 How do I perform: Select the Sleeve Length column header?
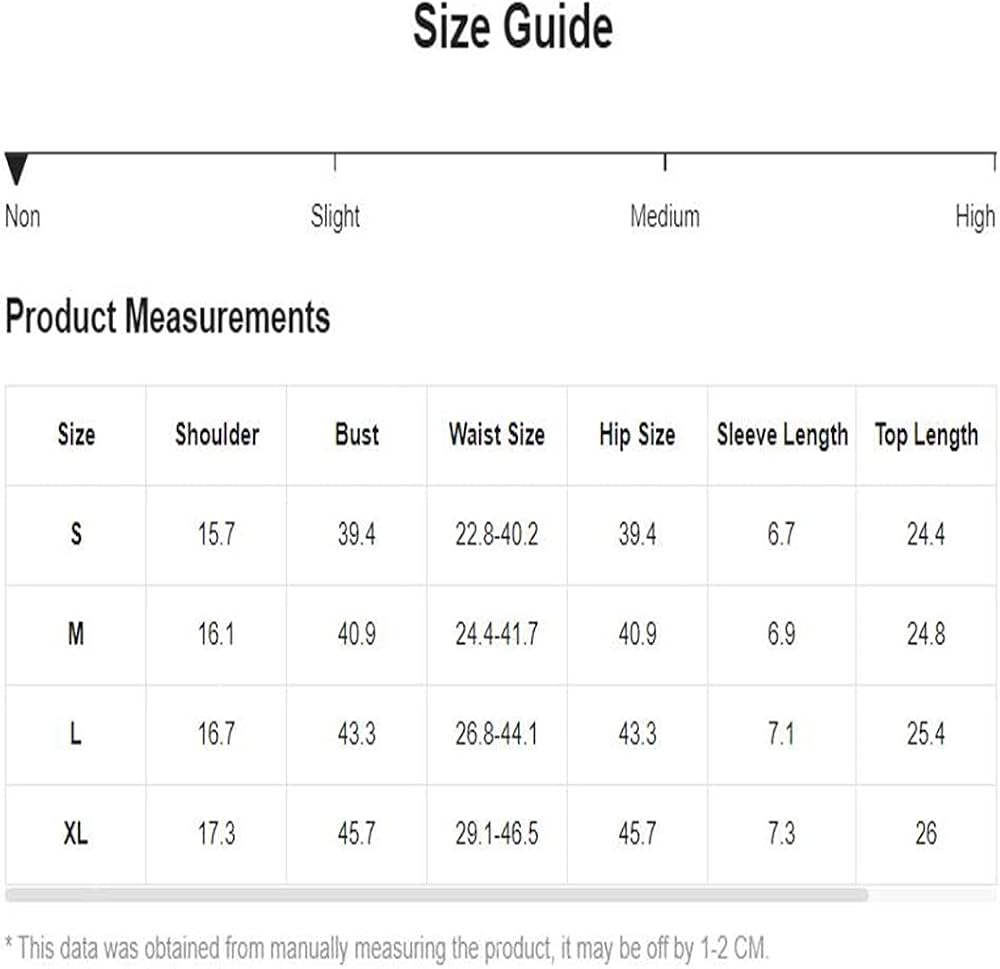click(x=782, y=435)
